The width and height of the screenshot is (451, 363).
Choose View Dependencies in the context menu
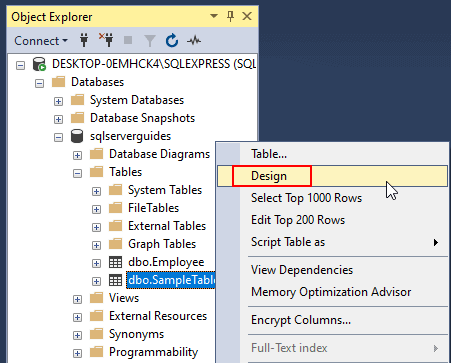click(332, 270)
